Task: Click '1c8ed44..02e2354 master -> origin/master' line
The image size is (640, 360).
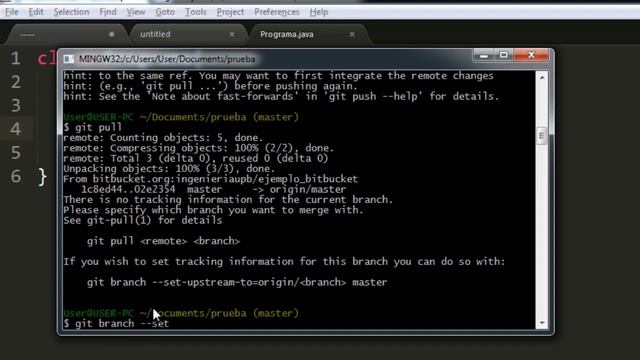Action: click(213, 189)
